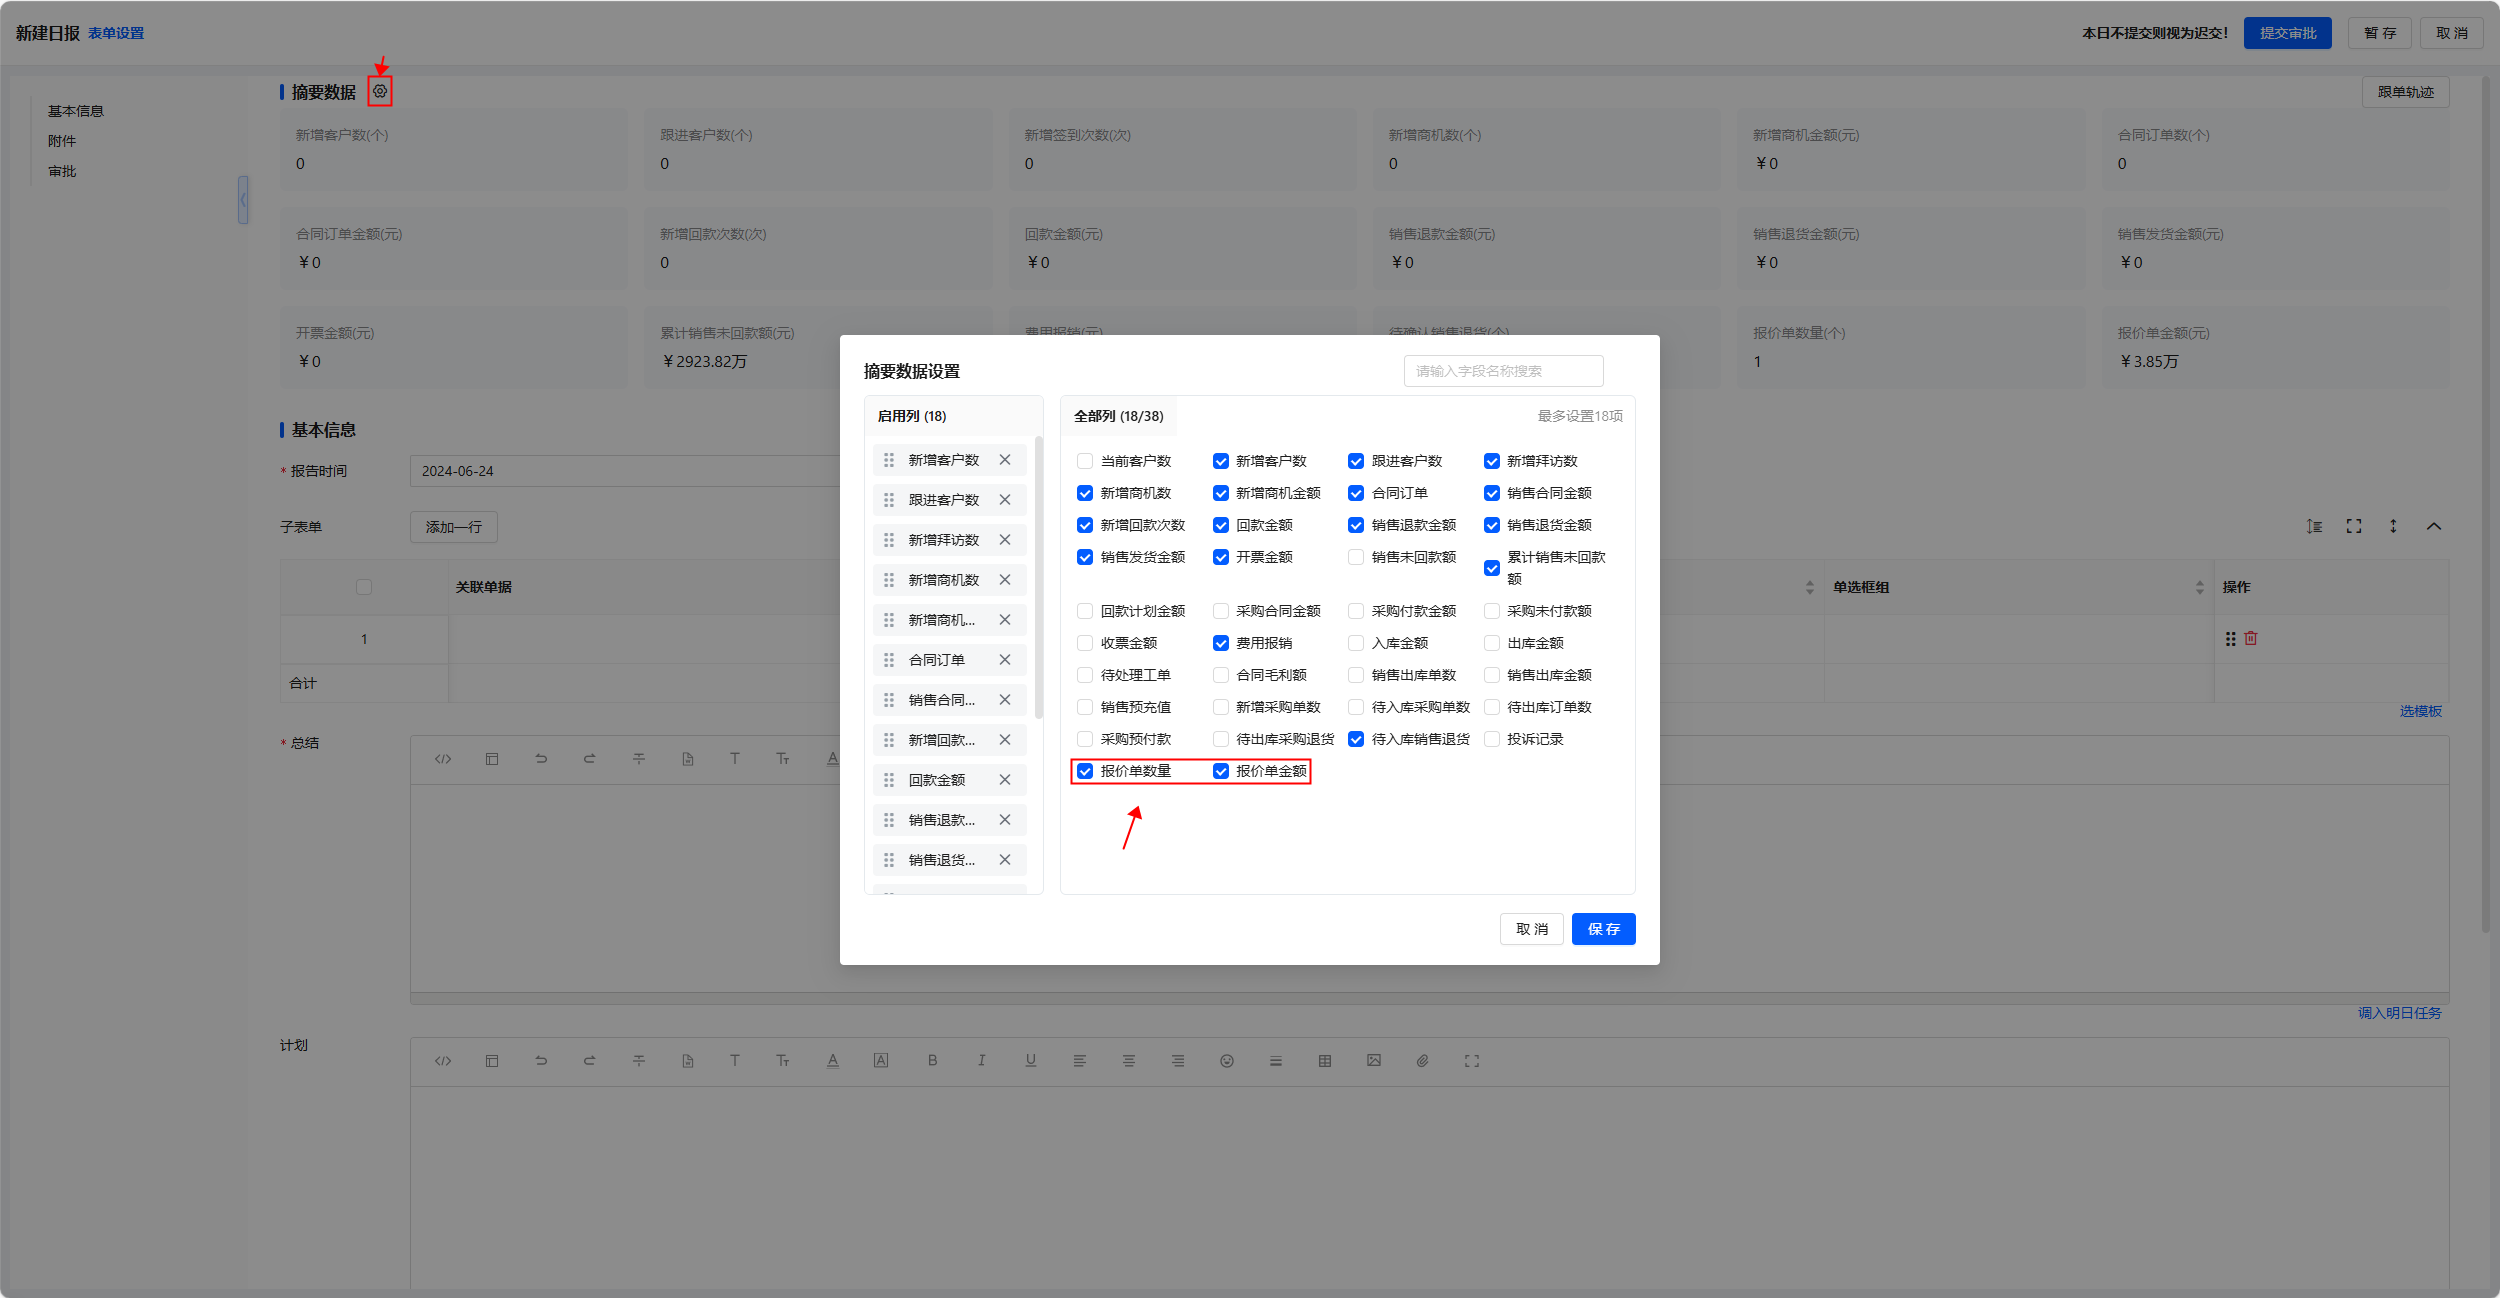Click the 总结 editor horizontal scrollbar

click(1429, 998)
